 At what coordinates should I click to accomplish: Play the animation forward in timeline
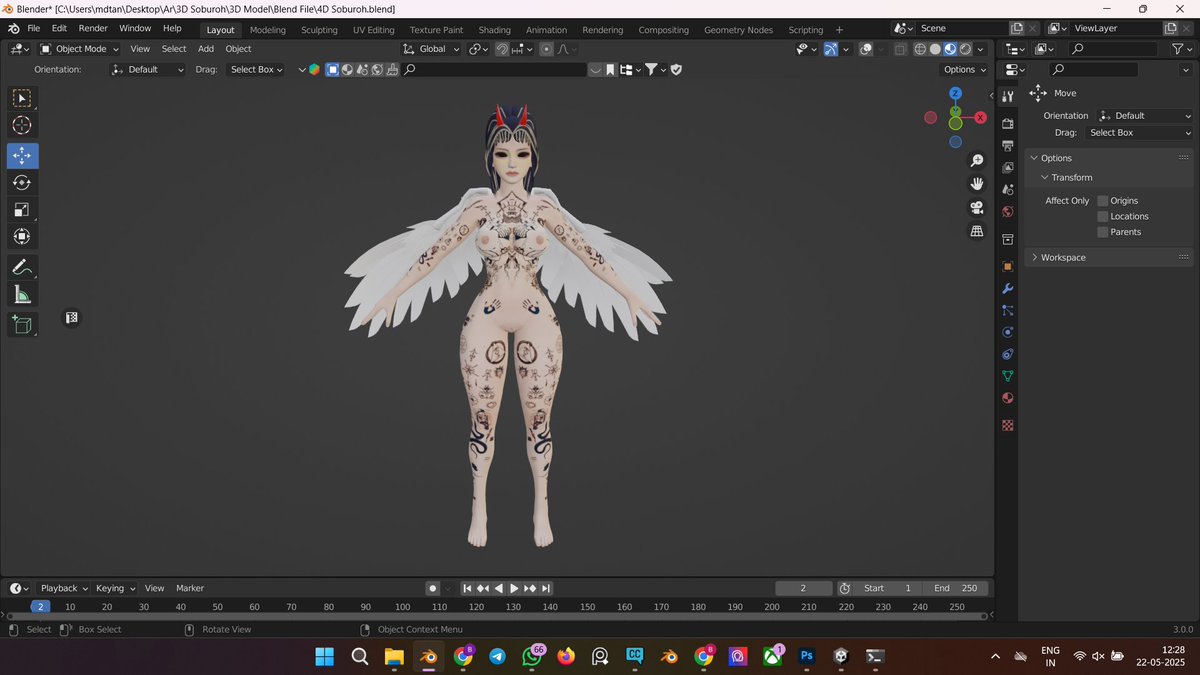(514, 588)
